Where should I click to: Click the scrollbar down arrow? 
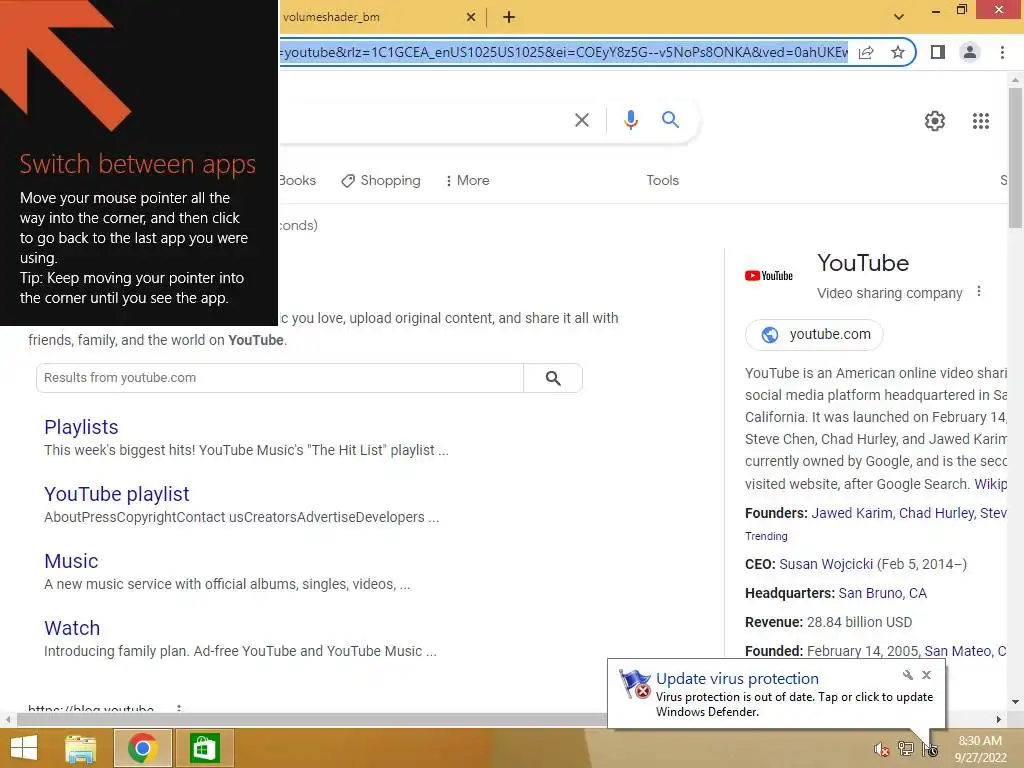[x=1015, y=702]
